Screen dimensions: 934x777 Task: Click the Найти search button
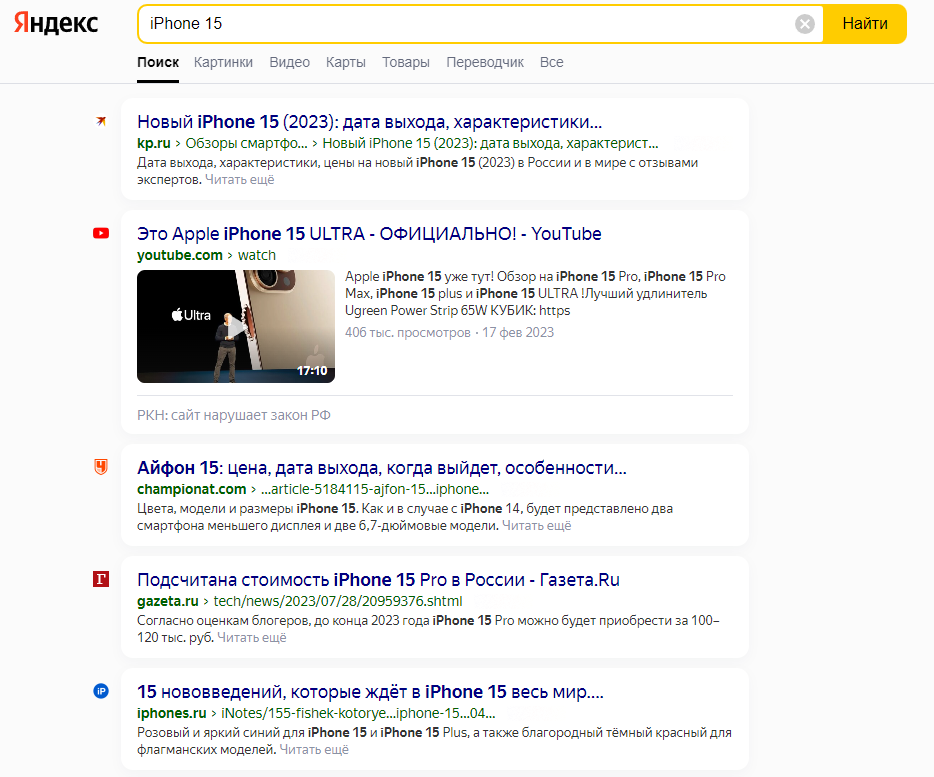click(x=865, y=24)
